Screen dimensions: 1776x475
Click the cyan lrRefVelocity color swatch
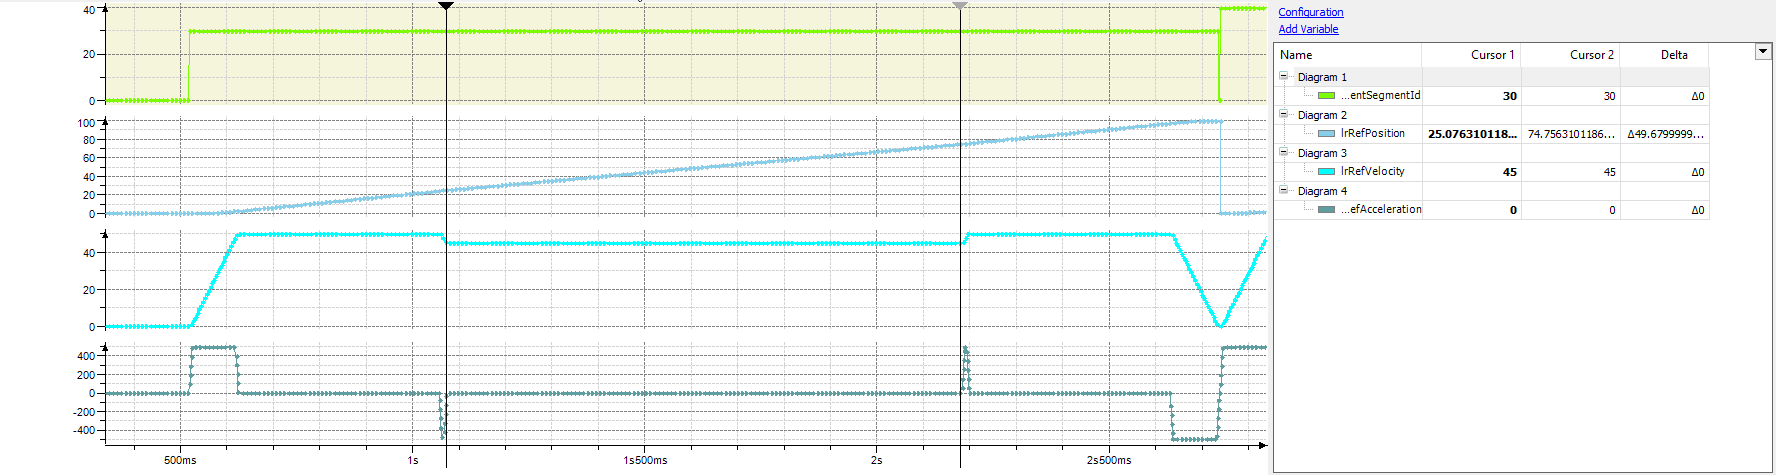(1326, 172)
